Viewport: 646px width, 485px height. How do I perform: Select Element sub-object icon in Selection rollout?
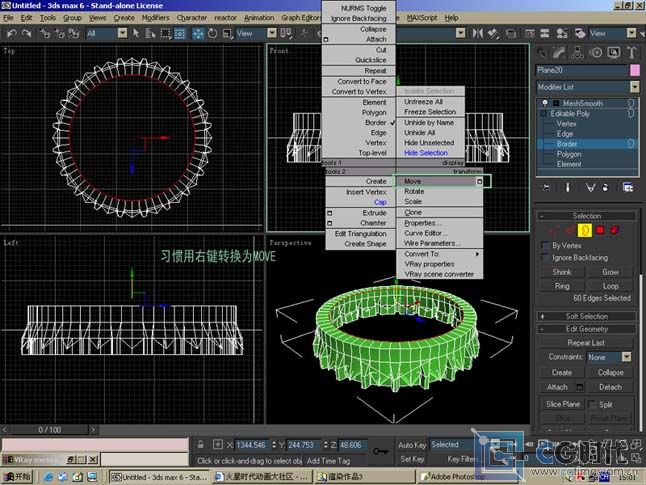pos(614,230)
